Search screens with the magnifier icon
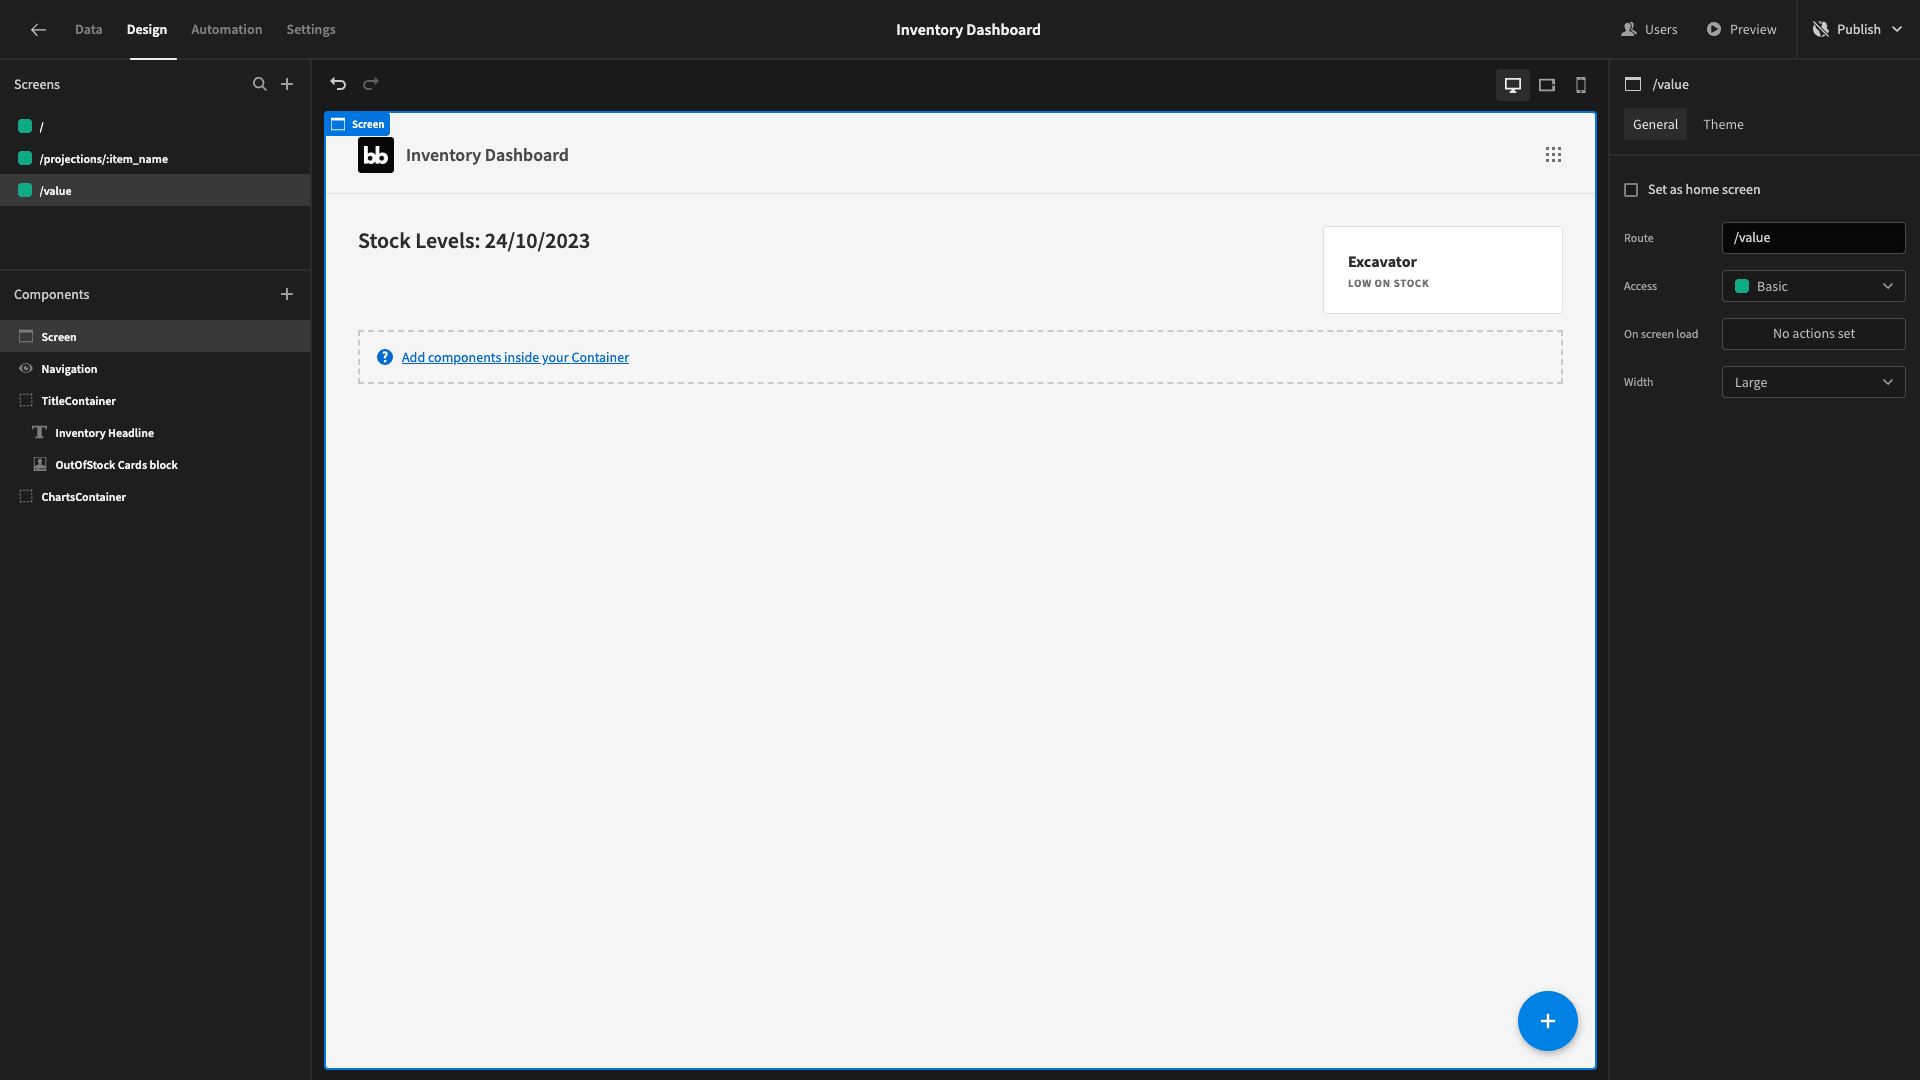 pos(259,84)
